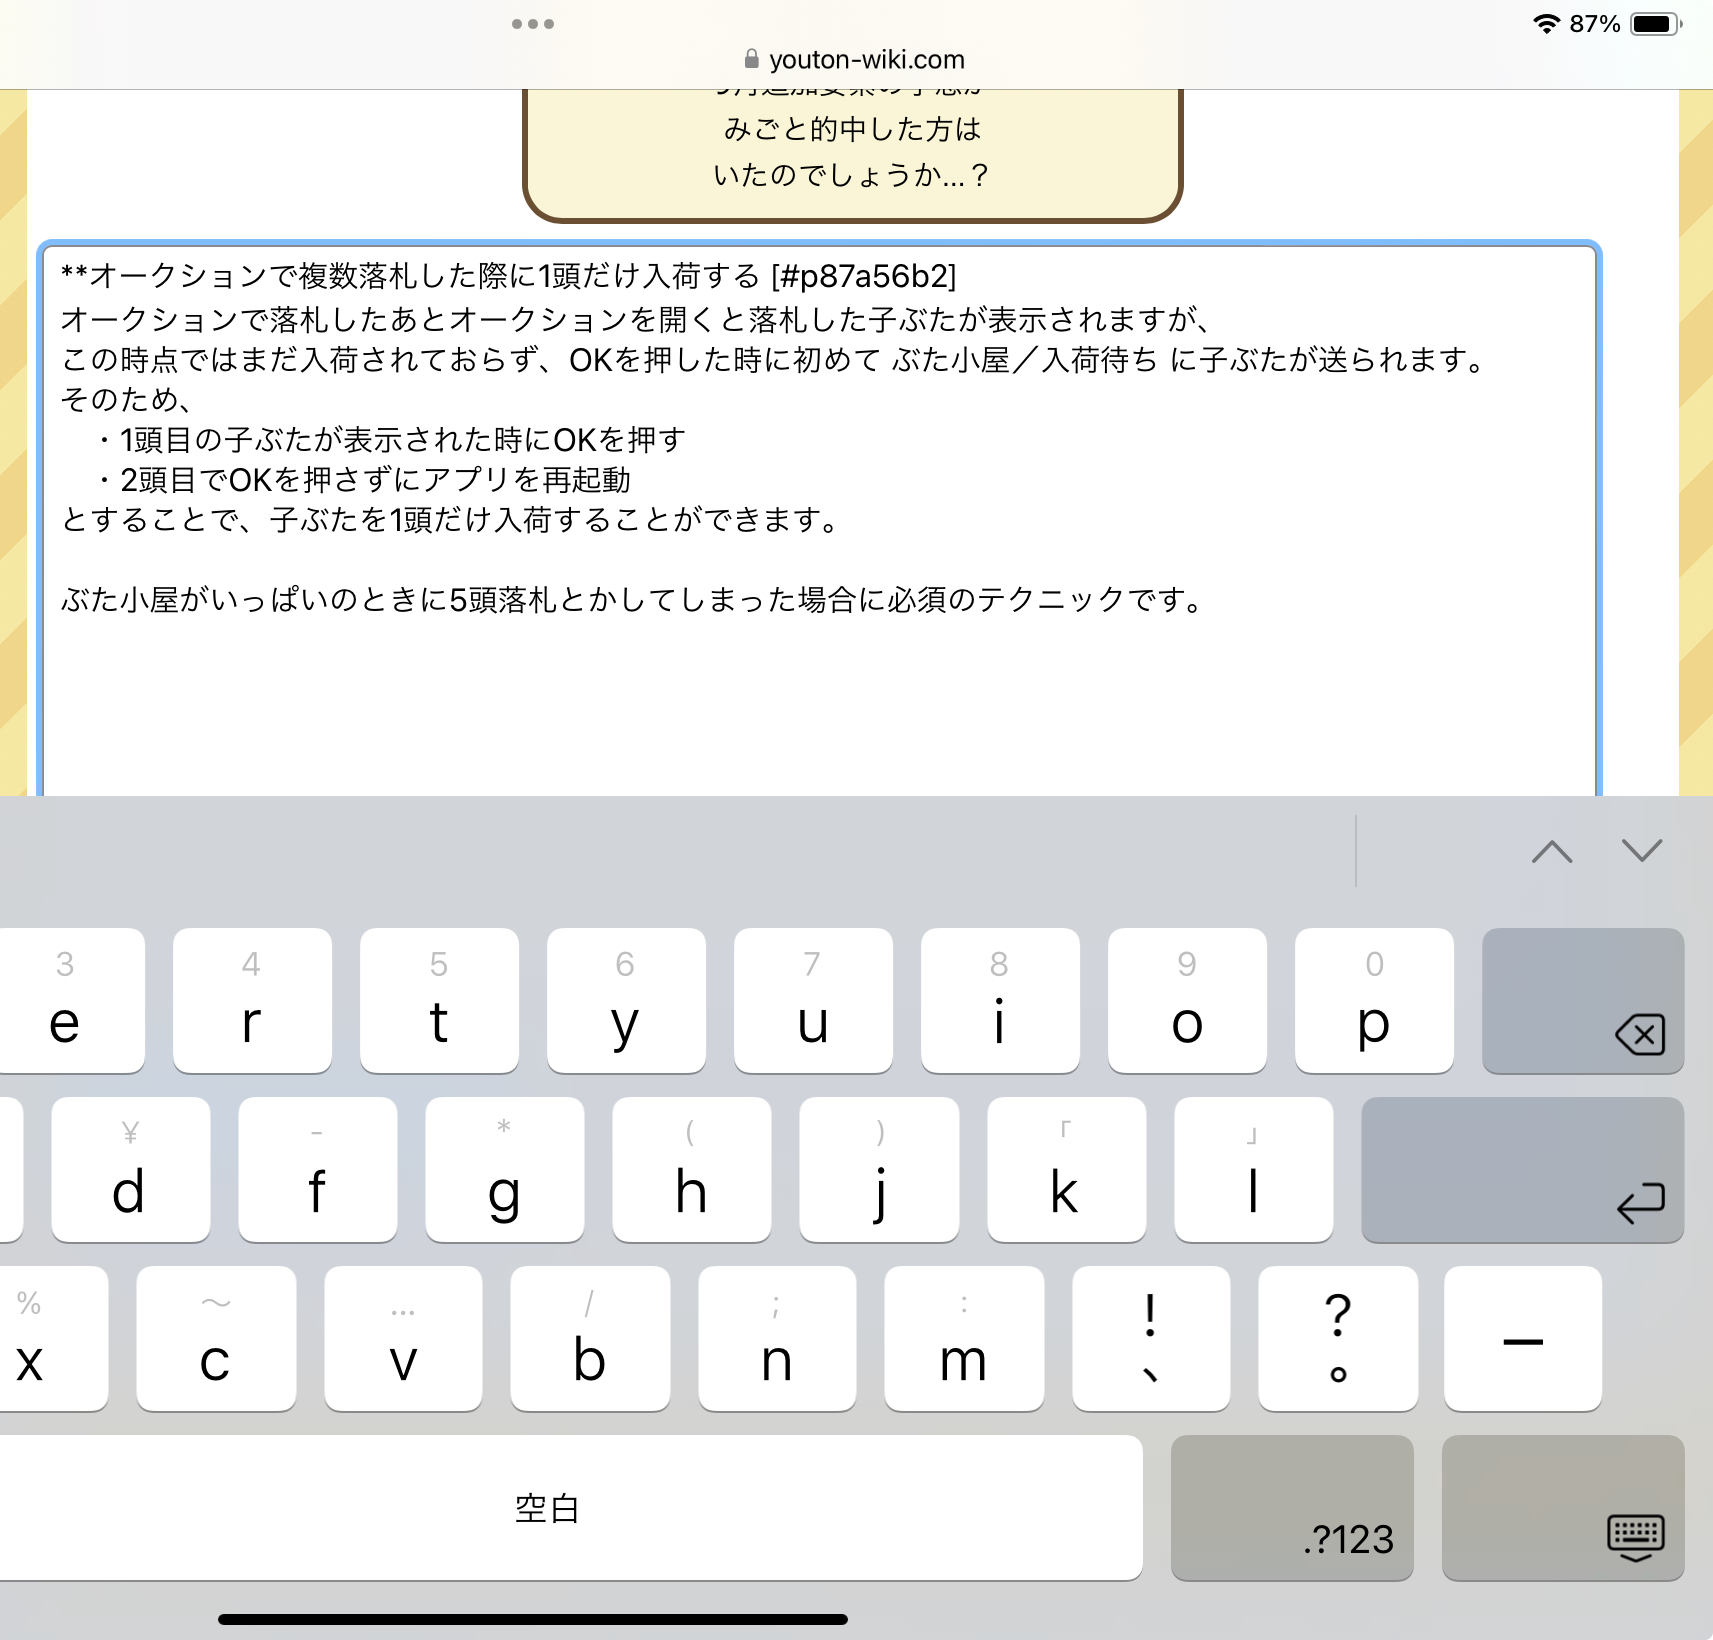
Task: Hit the letter t key
Action: point(438,1001)
